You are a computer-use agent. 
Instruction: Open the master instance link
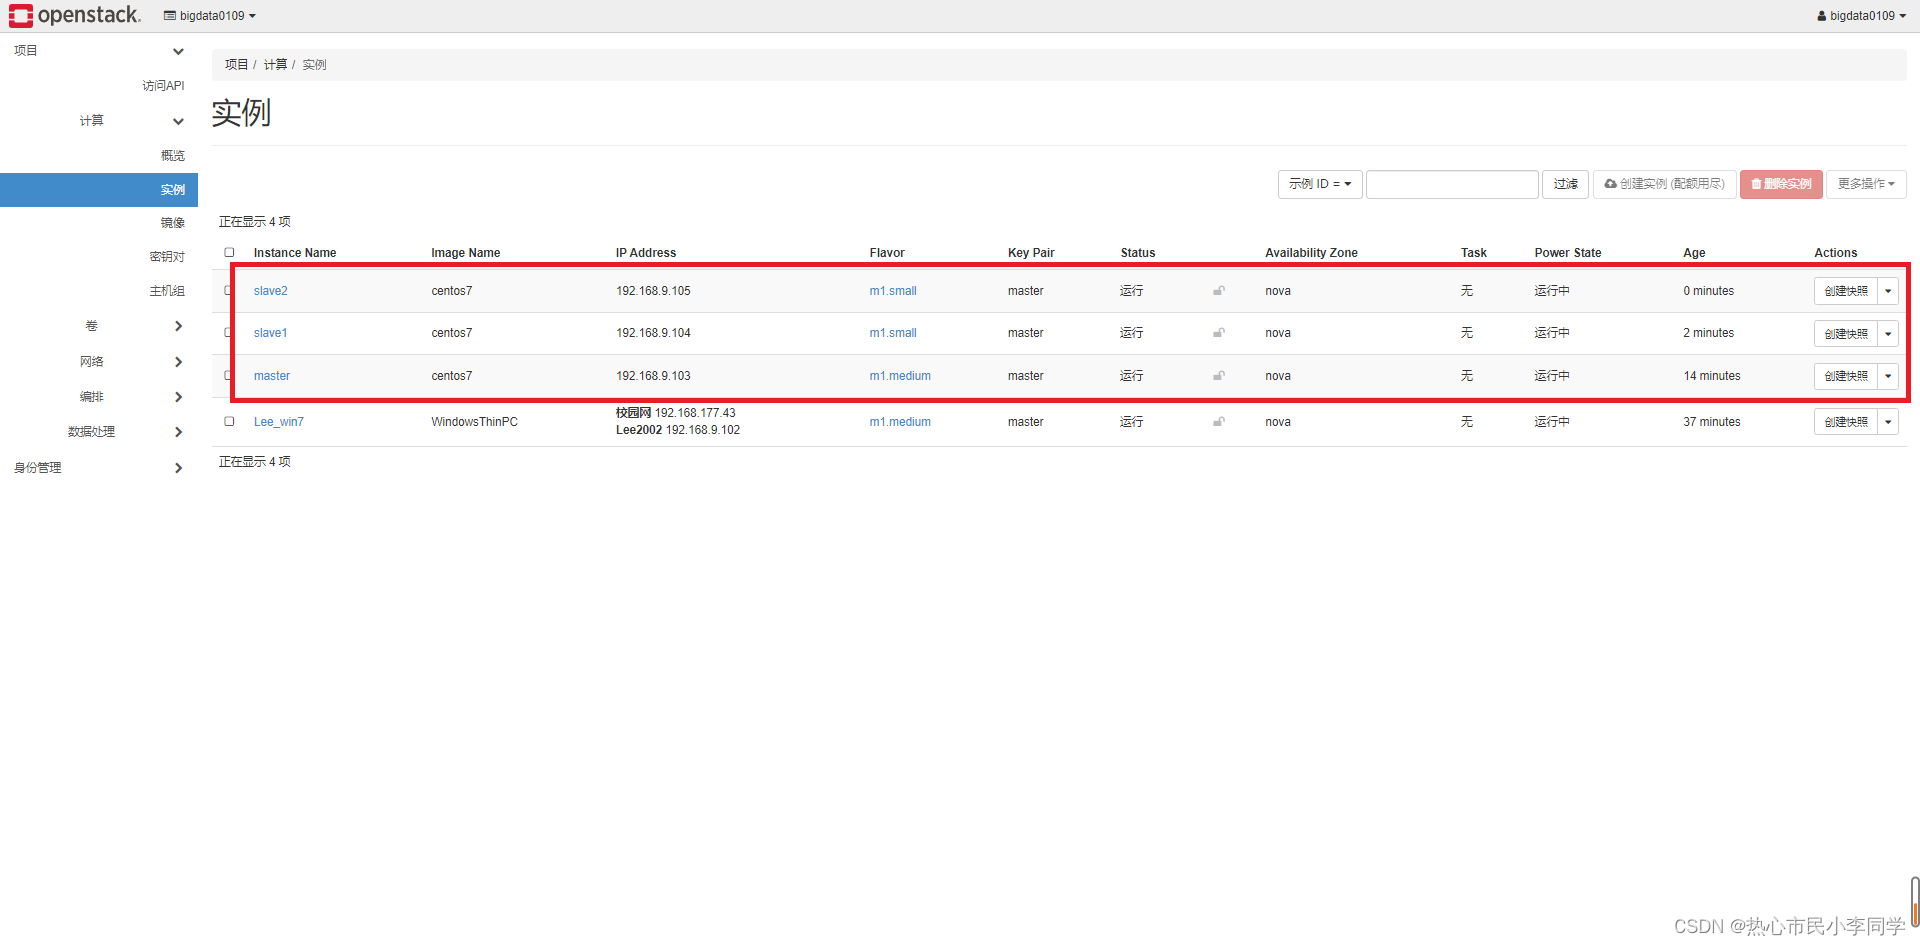[271, 376]
